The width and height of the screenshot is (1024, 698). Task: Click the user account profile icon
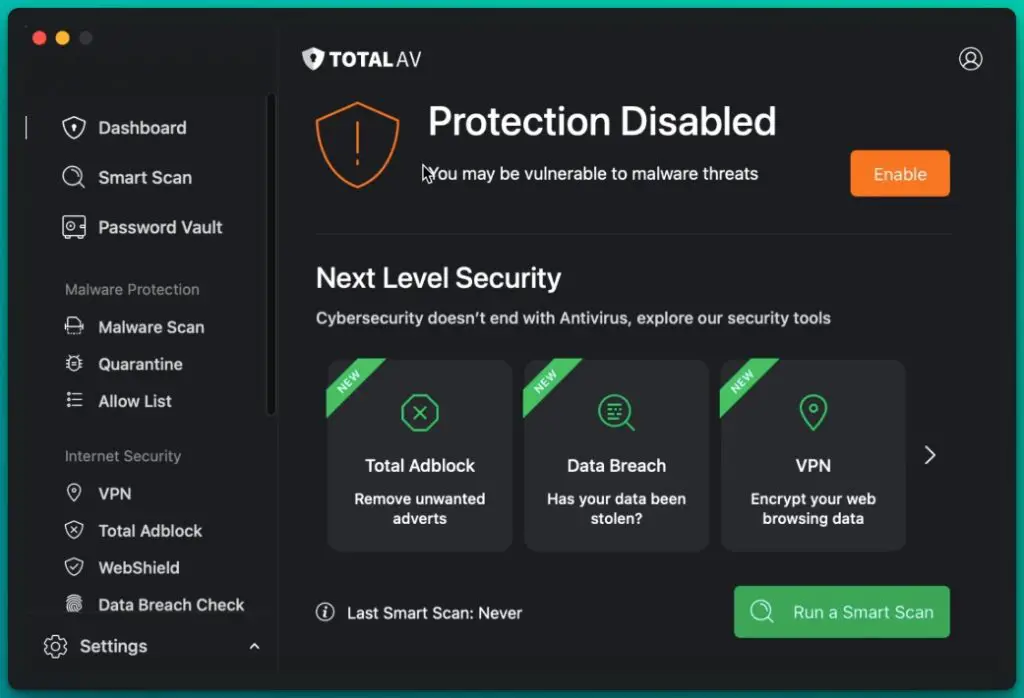pyautogui.click(x=970, y=59)
